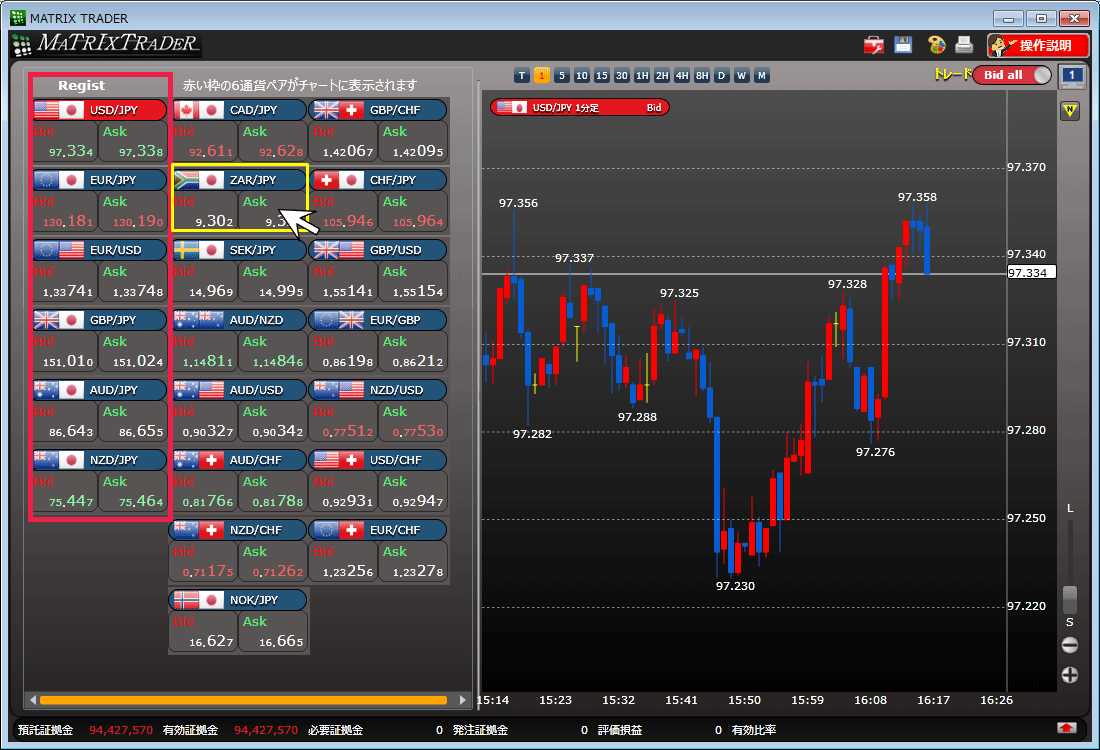Screen dimensions: 1100x750
Task: Click the 97.334 current price axis label
Action: pos(1031,273)
